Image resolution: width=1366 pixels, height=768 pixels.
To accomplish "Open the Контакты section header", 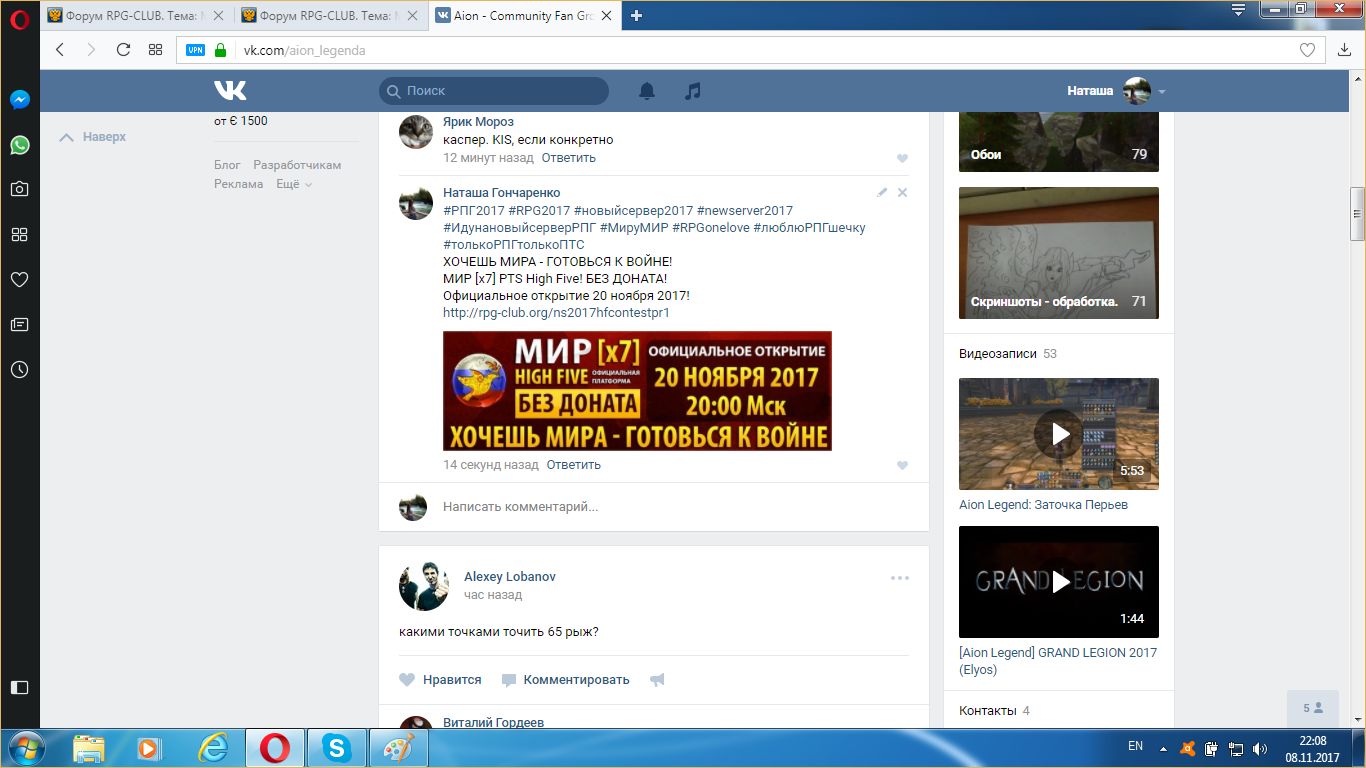I will (x=987, y=711).
